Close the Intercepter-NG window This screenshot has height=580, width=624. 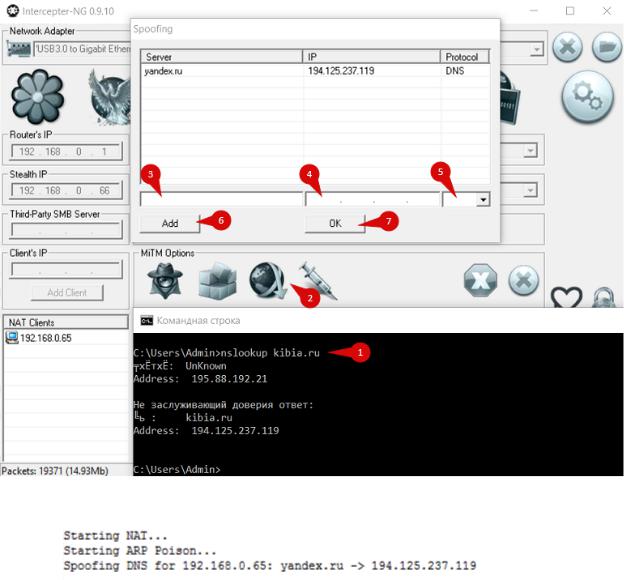pos(606,11)
